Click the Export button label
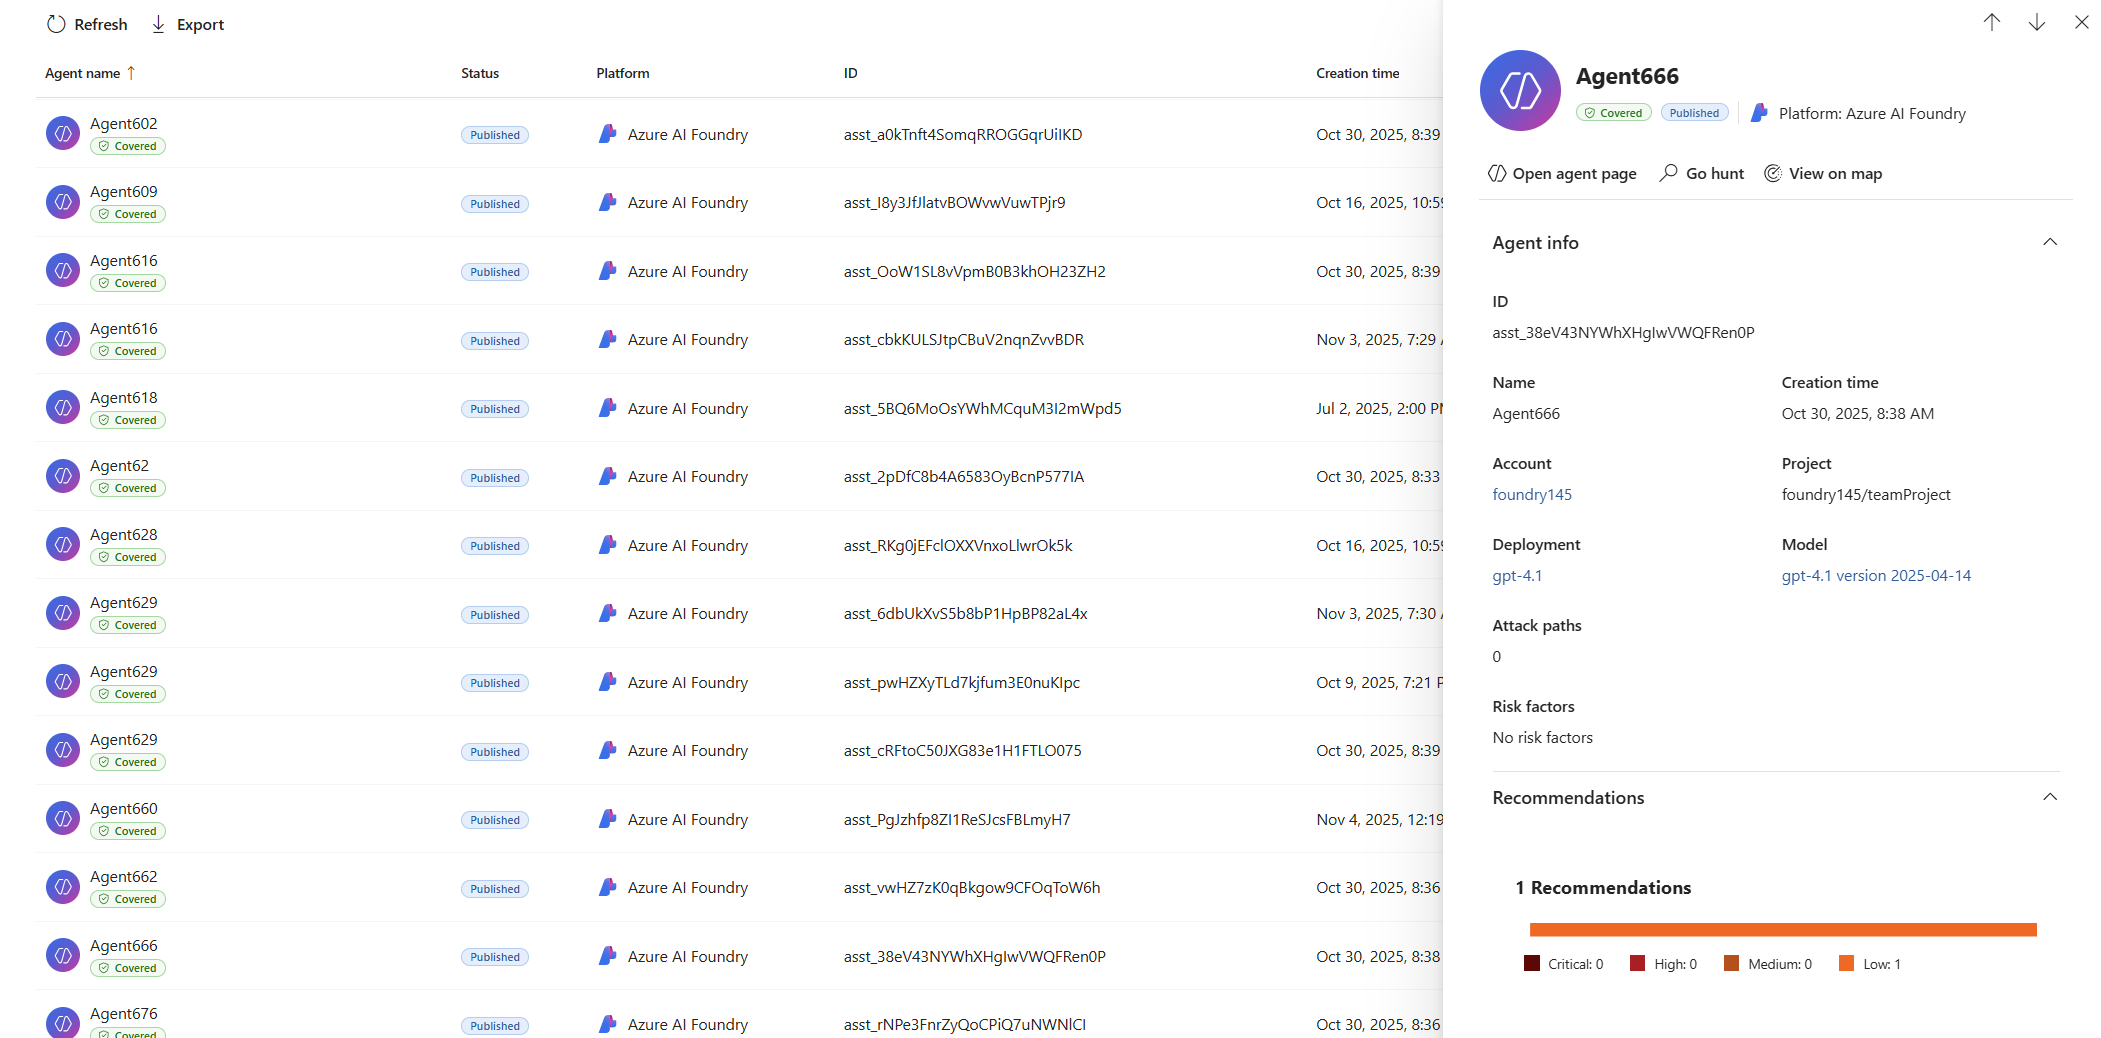 [200, 24]
